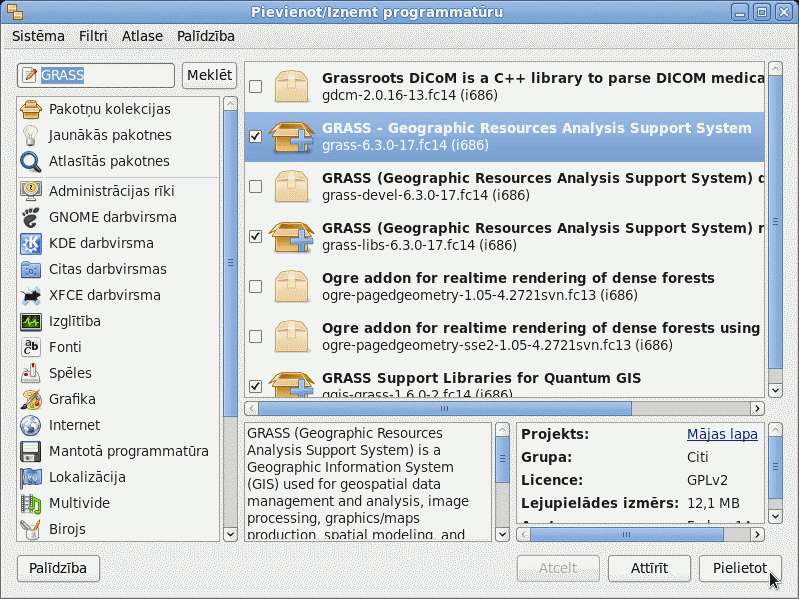Click the Pielietot button

(740, 568)
